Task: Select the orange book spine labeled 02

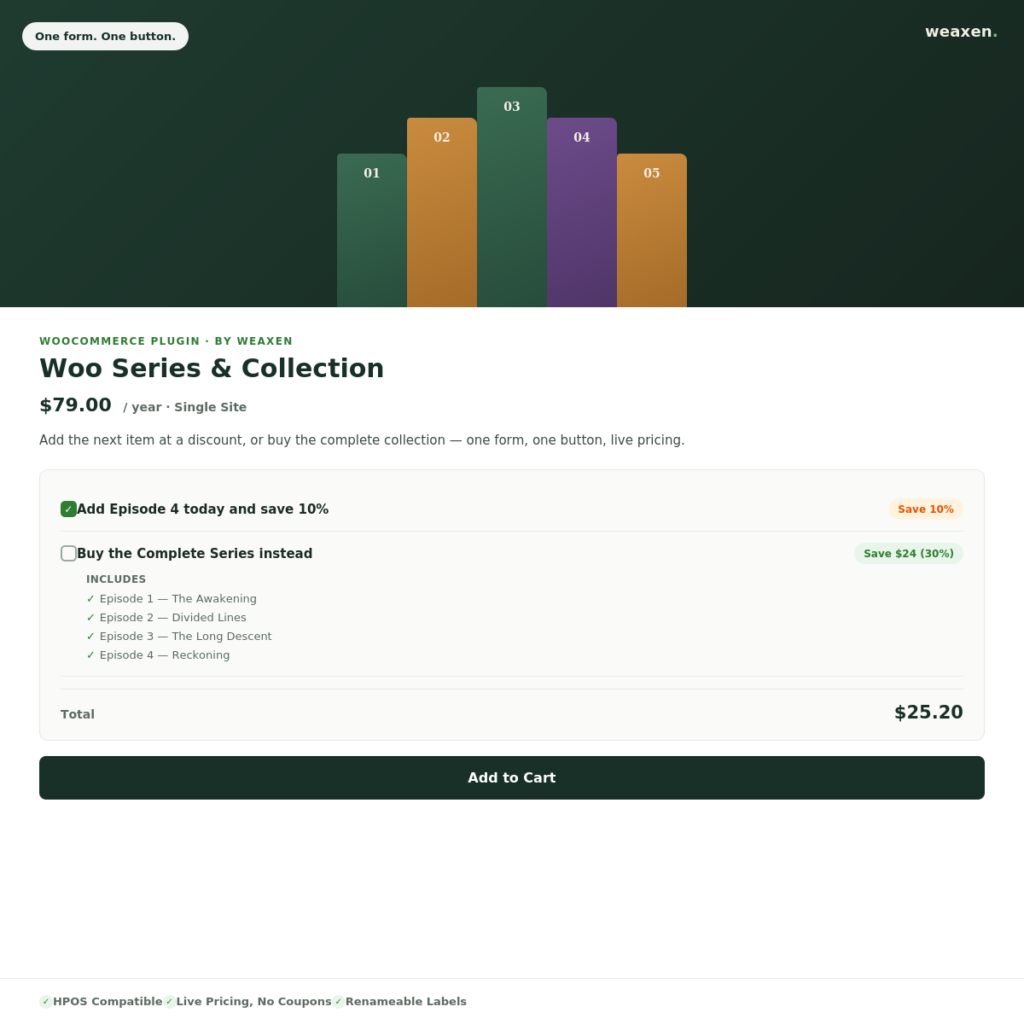Action: tap(441, 212)
